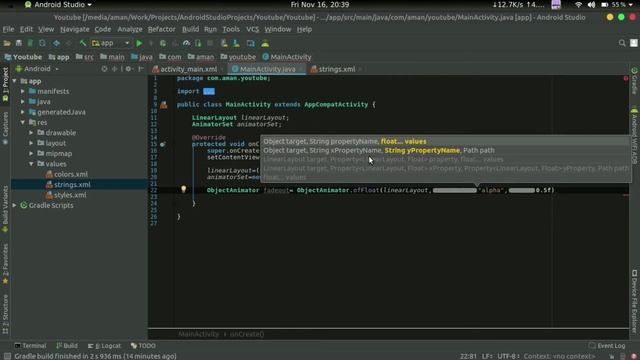This screenshot has width=640, height=360.
Task: Click the Search Everywhere magnifier icon
Action: pyautogui.click(x=622, y=43)
